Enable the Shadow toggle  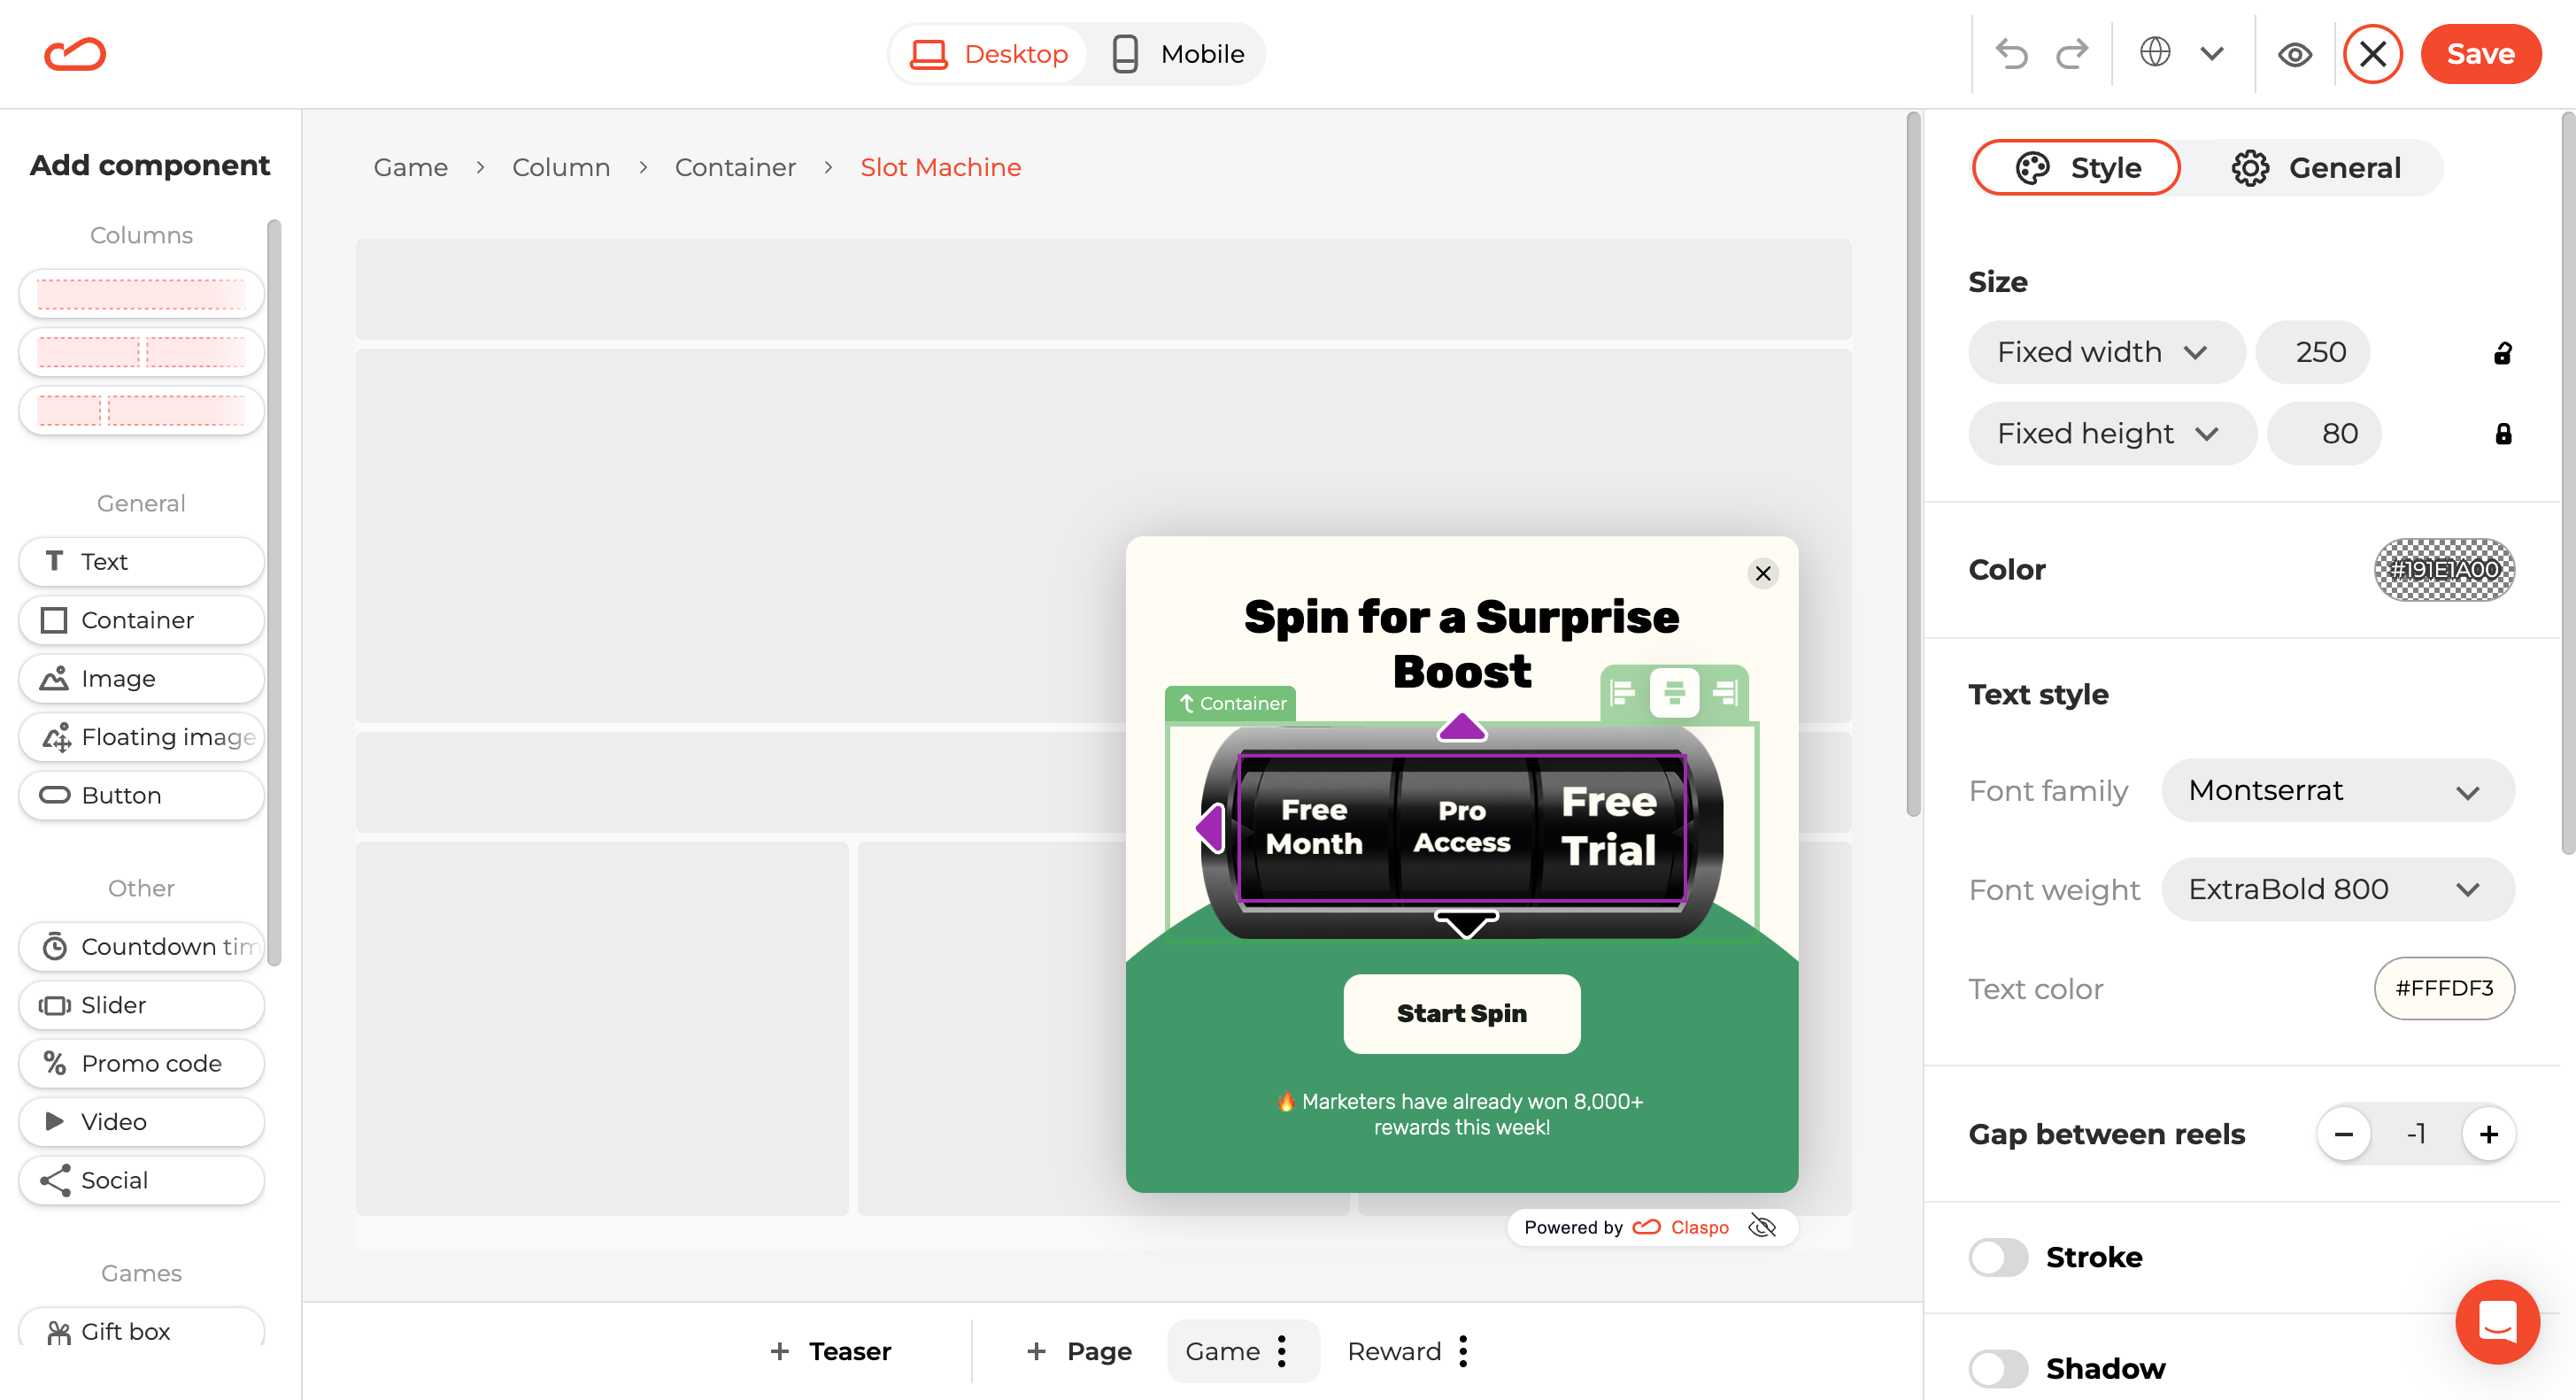point(1998,1368)
